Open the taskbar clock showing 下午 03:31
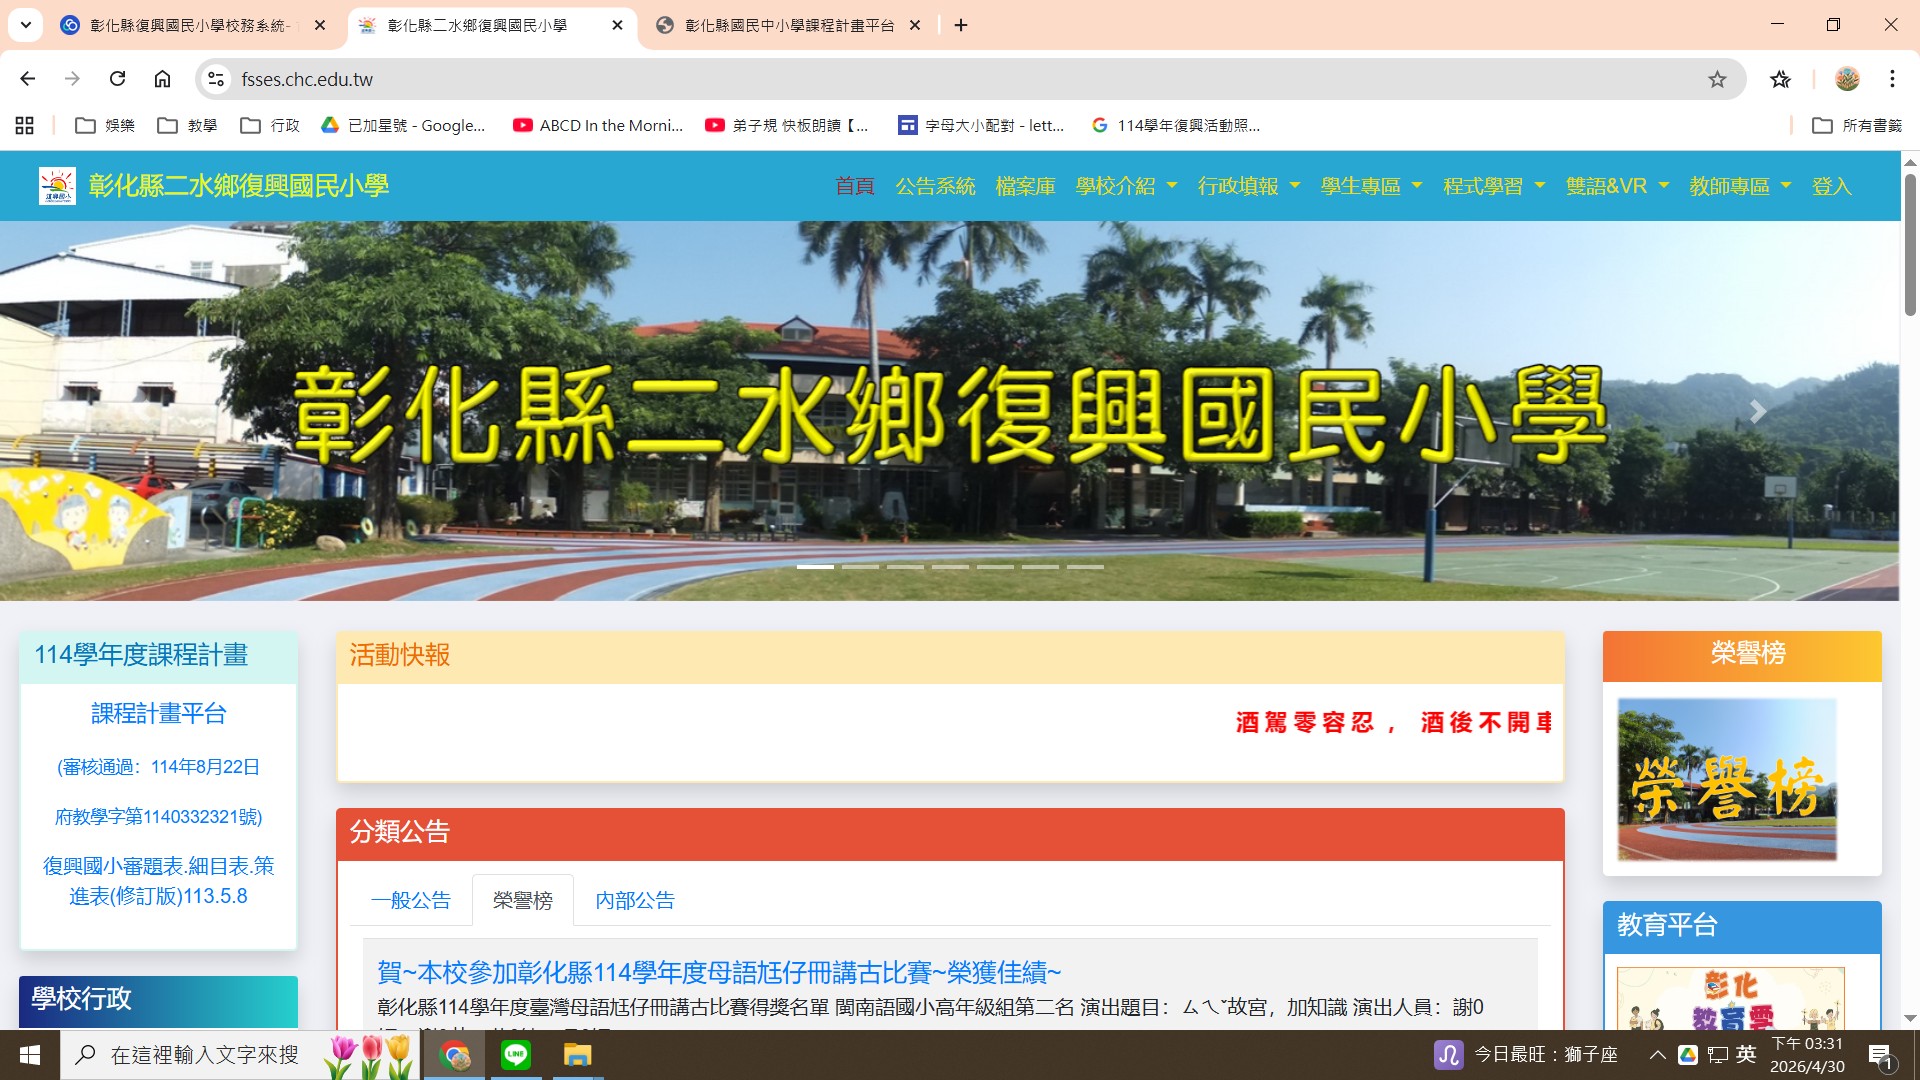The height and width of the screenshot is (1080, 1920). (x=1807, y=1055)
